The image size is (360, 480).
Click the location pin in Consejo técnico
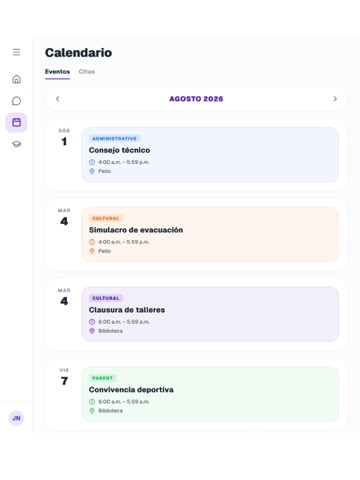pyautogui.click(x=92, y=171)
